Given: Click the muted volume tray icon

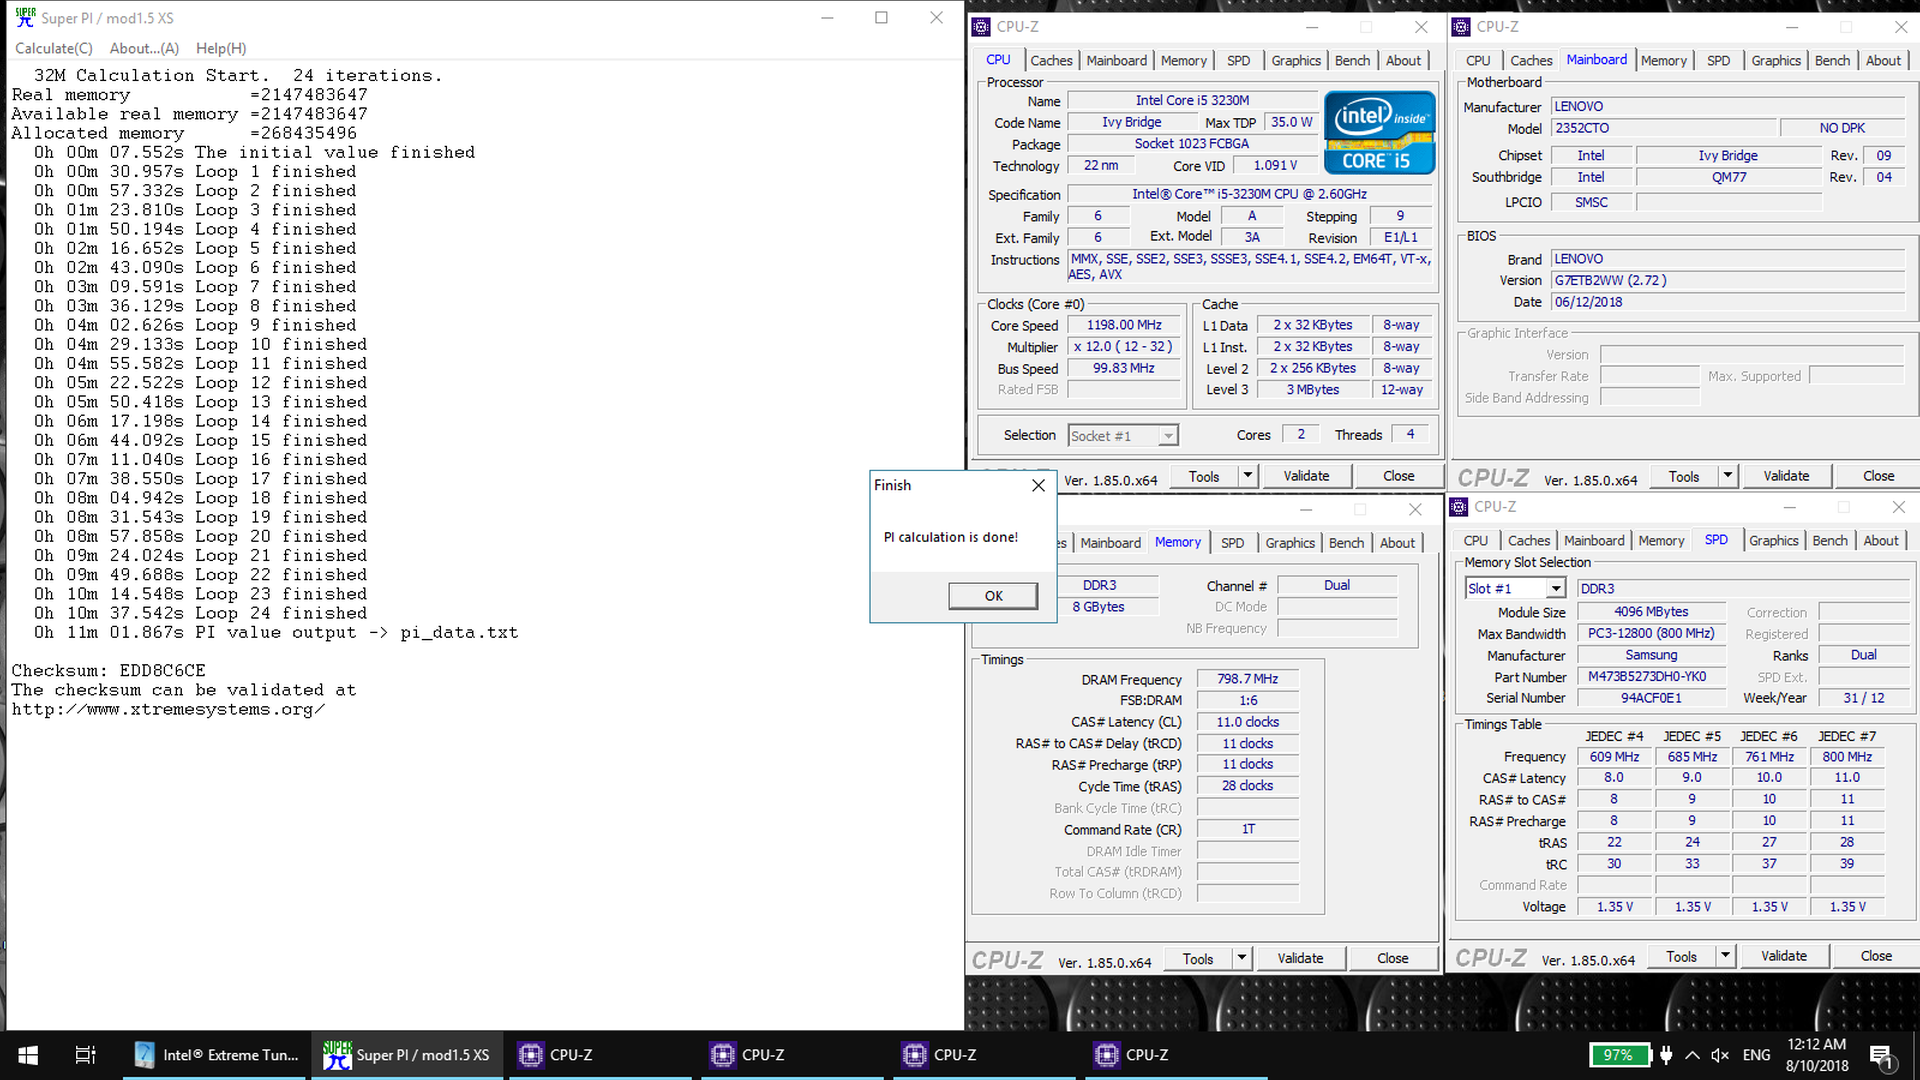Looking at the screenshot, I should coord(1720,1055).
